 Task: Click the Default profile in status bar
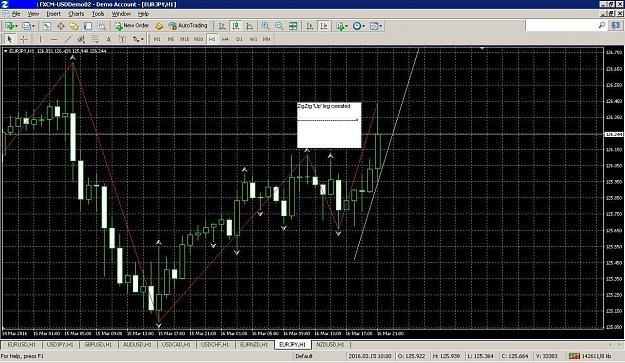[x=304, y=356]
